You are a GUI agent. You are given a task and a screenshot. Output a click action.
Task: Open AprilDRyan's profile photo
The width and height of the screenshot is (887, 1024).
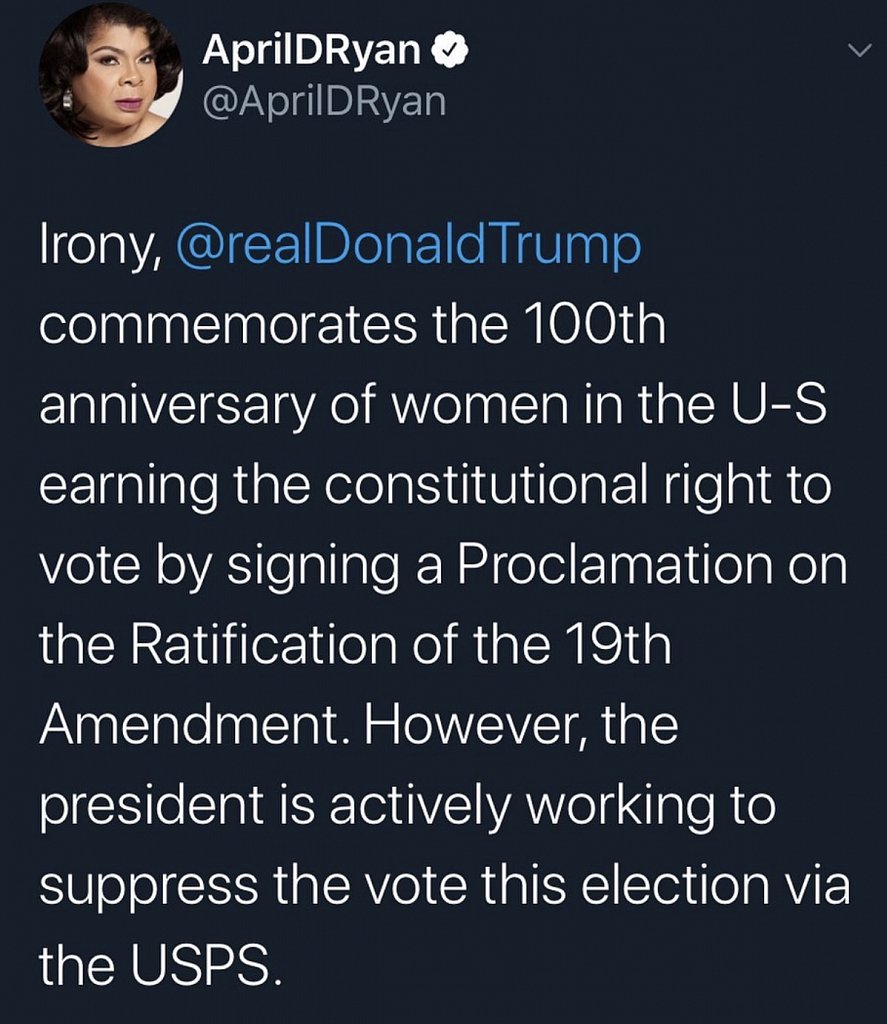point(110,76)
